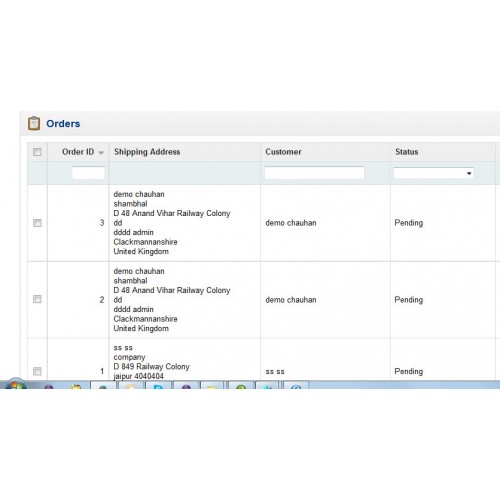Focus the Order ID filter field

click(x=88, y=173)
